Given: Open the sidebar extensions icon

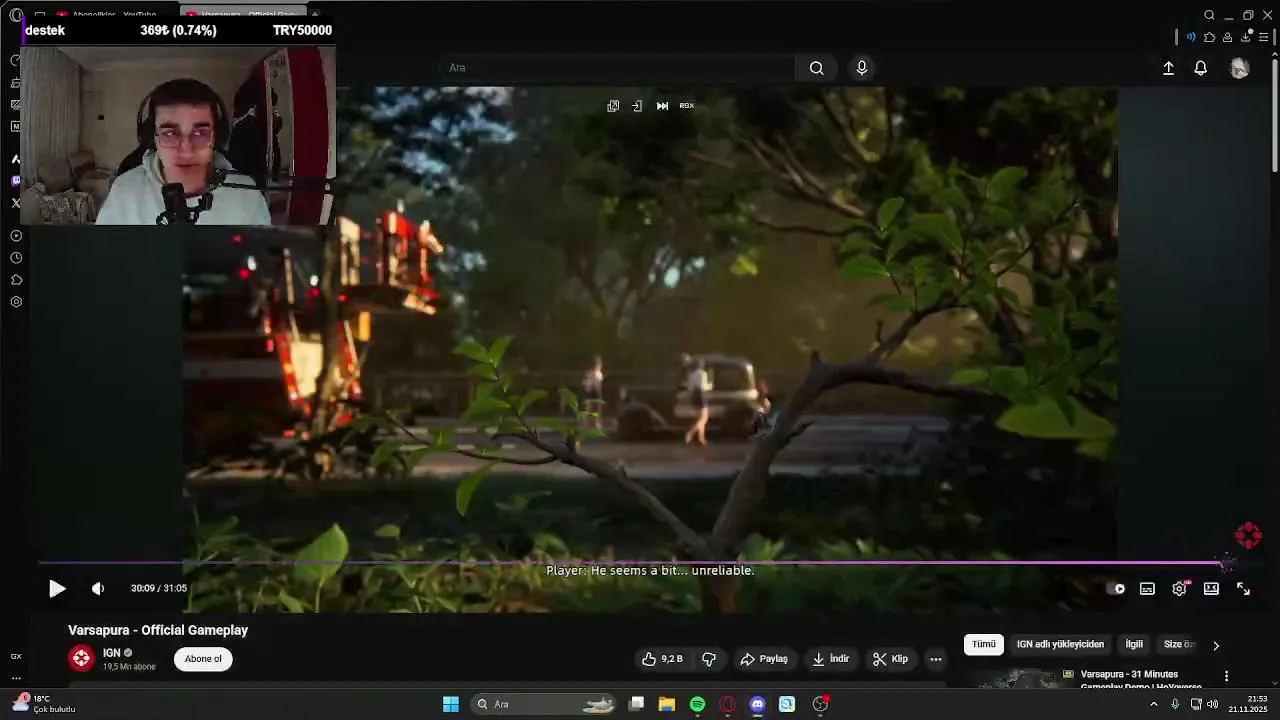Looking at the screenshot, I should 16,280.
